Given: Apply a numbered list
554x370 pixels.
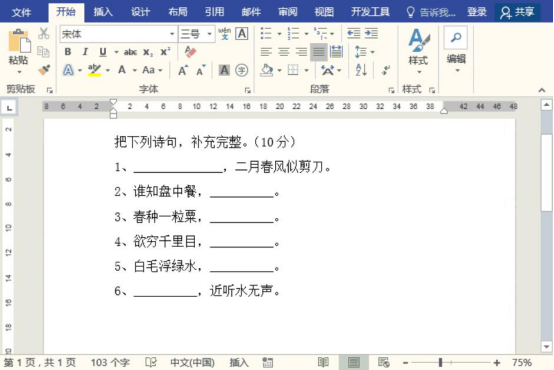Looking at the screenshot, I should tap(293, 34).
